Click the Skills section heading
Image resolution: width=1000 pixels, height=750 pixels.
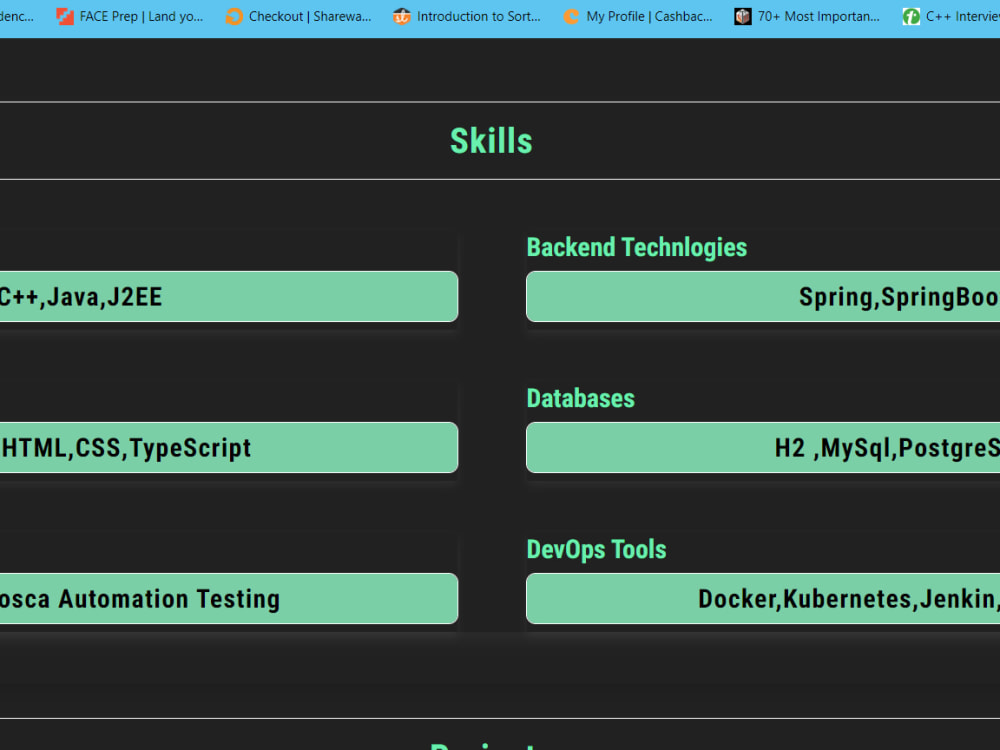click(x=491, y=141)
